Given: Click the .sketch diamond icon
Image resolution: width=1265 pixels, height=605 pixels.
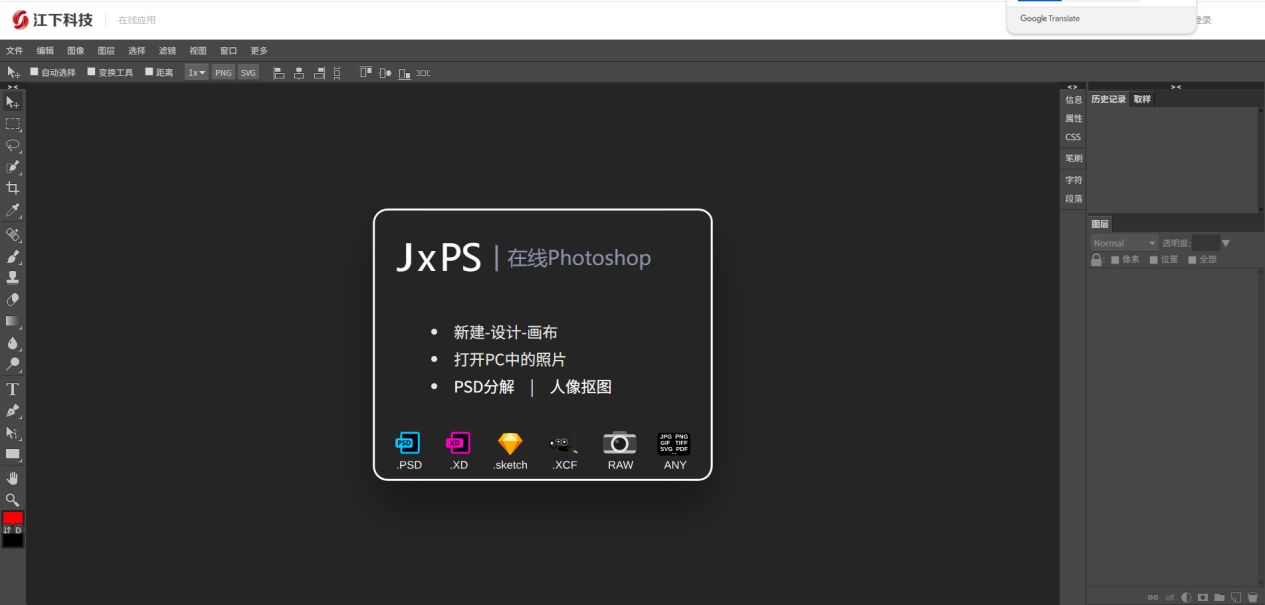Looking at the screenshot, I should (x=510, y=444).
